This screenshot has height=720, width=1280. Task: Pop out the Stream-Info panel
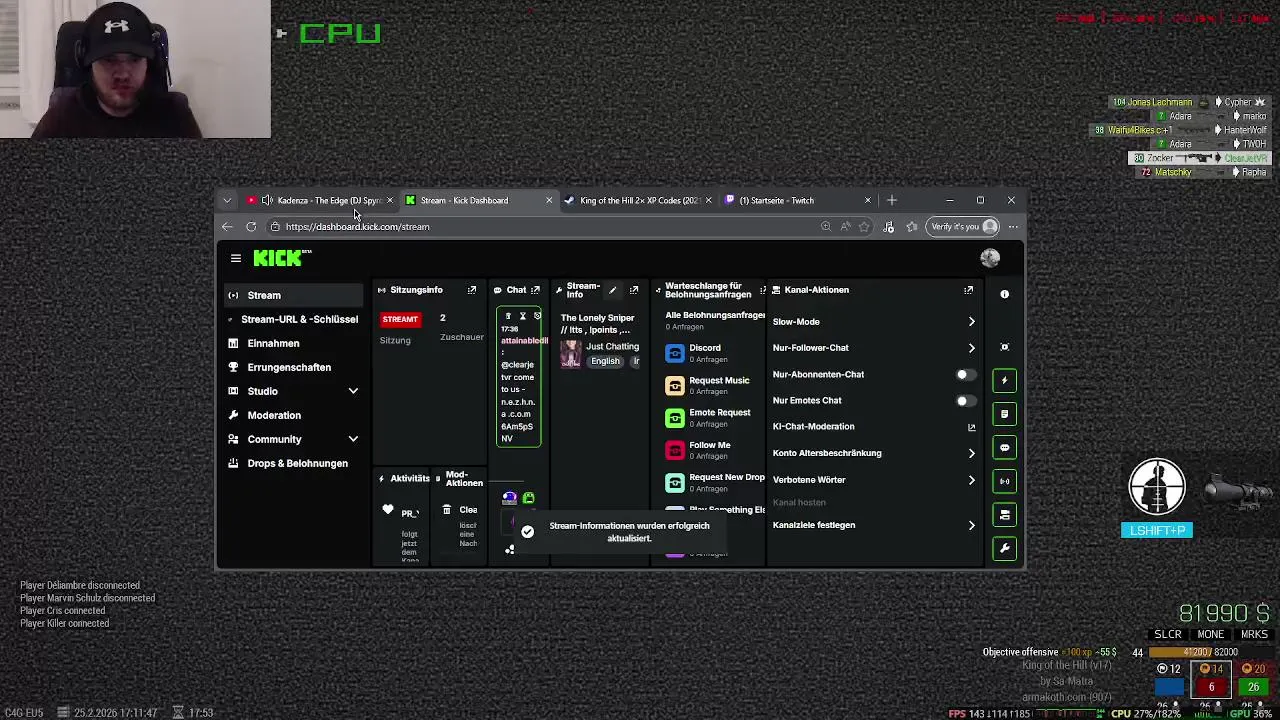[x=634, y=290]
